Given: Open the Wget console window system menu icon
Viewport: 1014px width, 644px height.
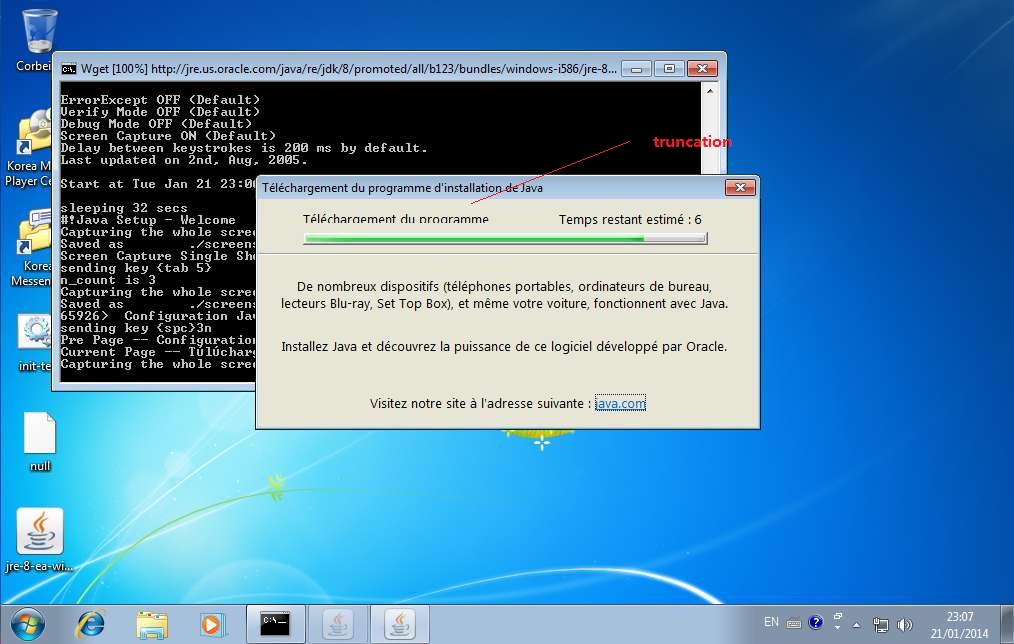Looking at the screenshot, I should point(68,69).
